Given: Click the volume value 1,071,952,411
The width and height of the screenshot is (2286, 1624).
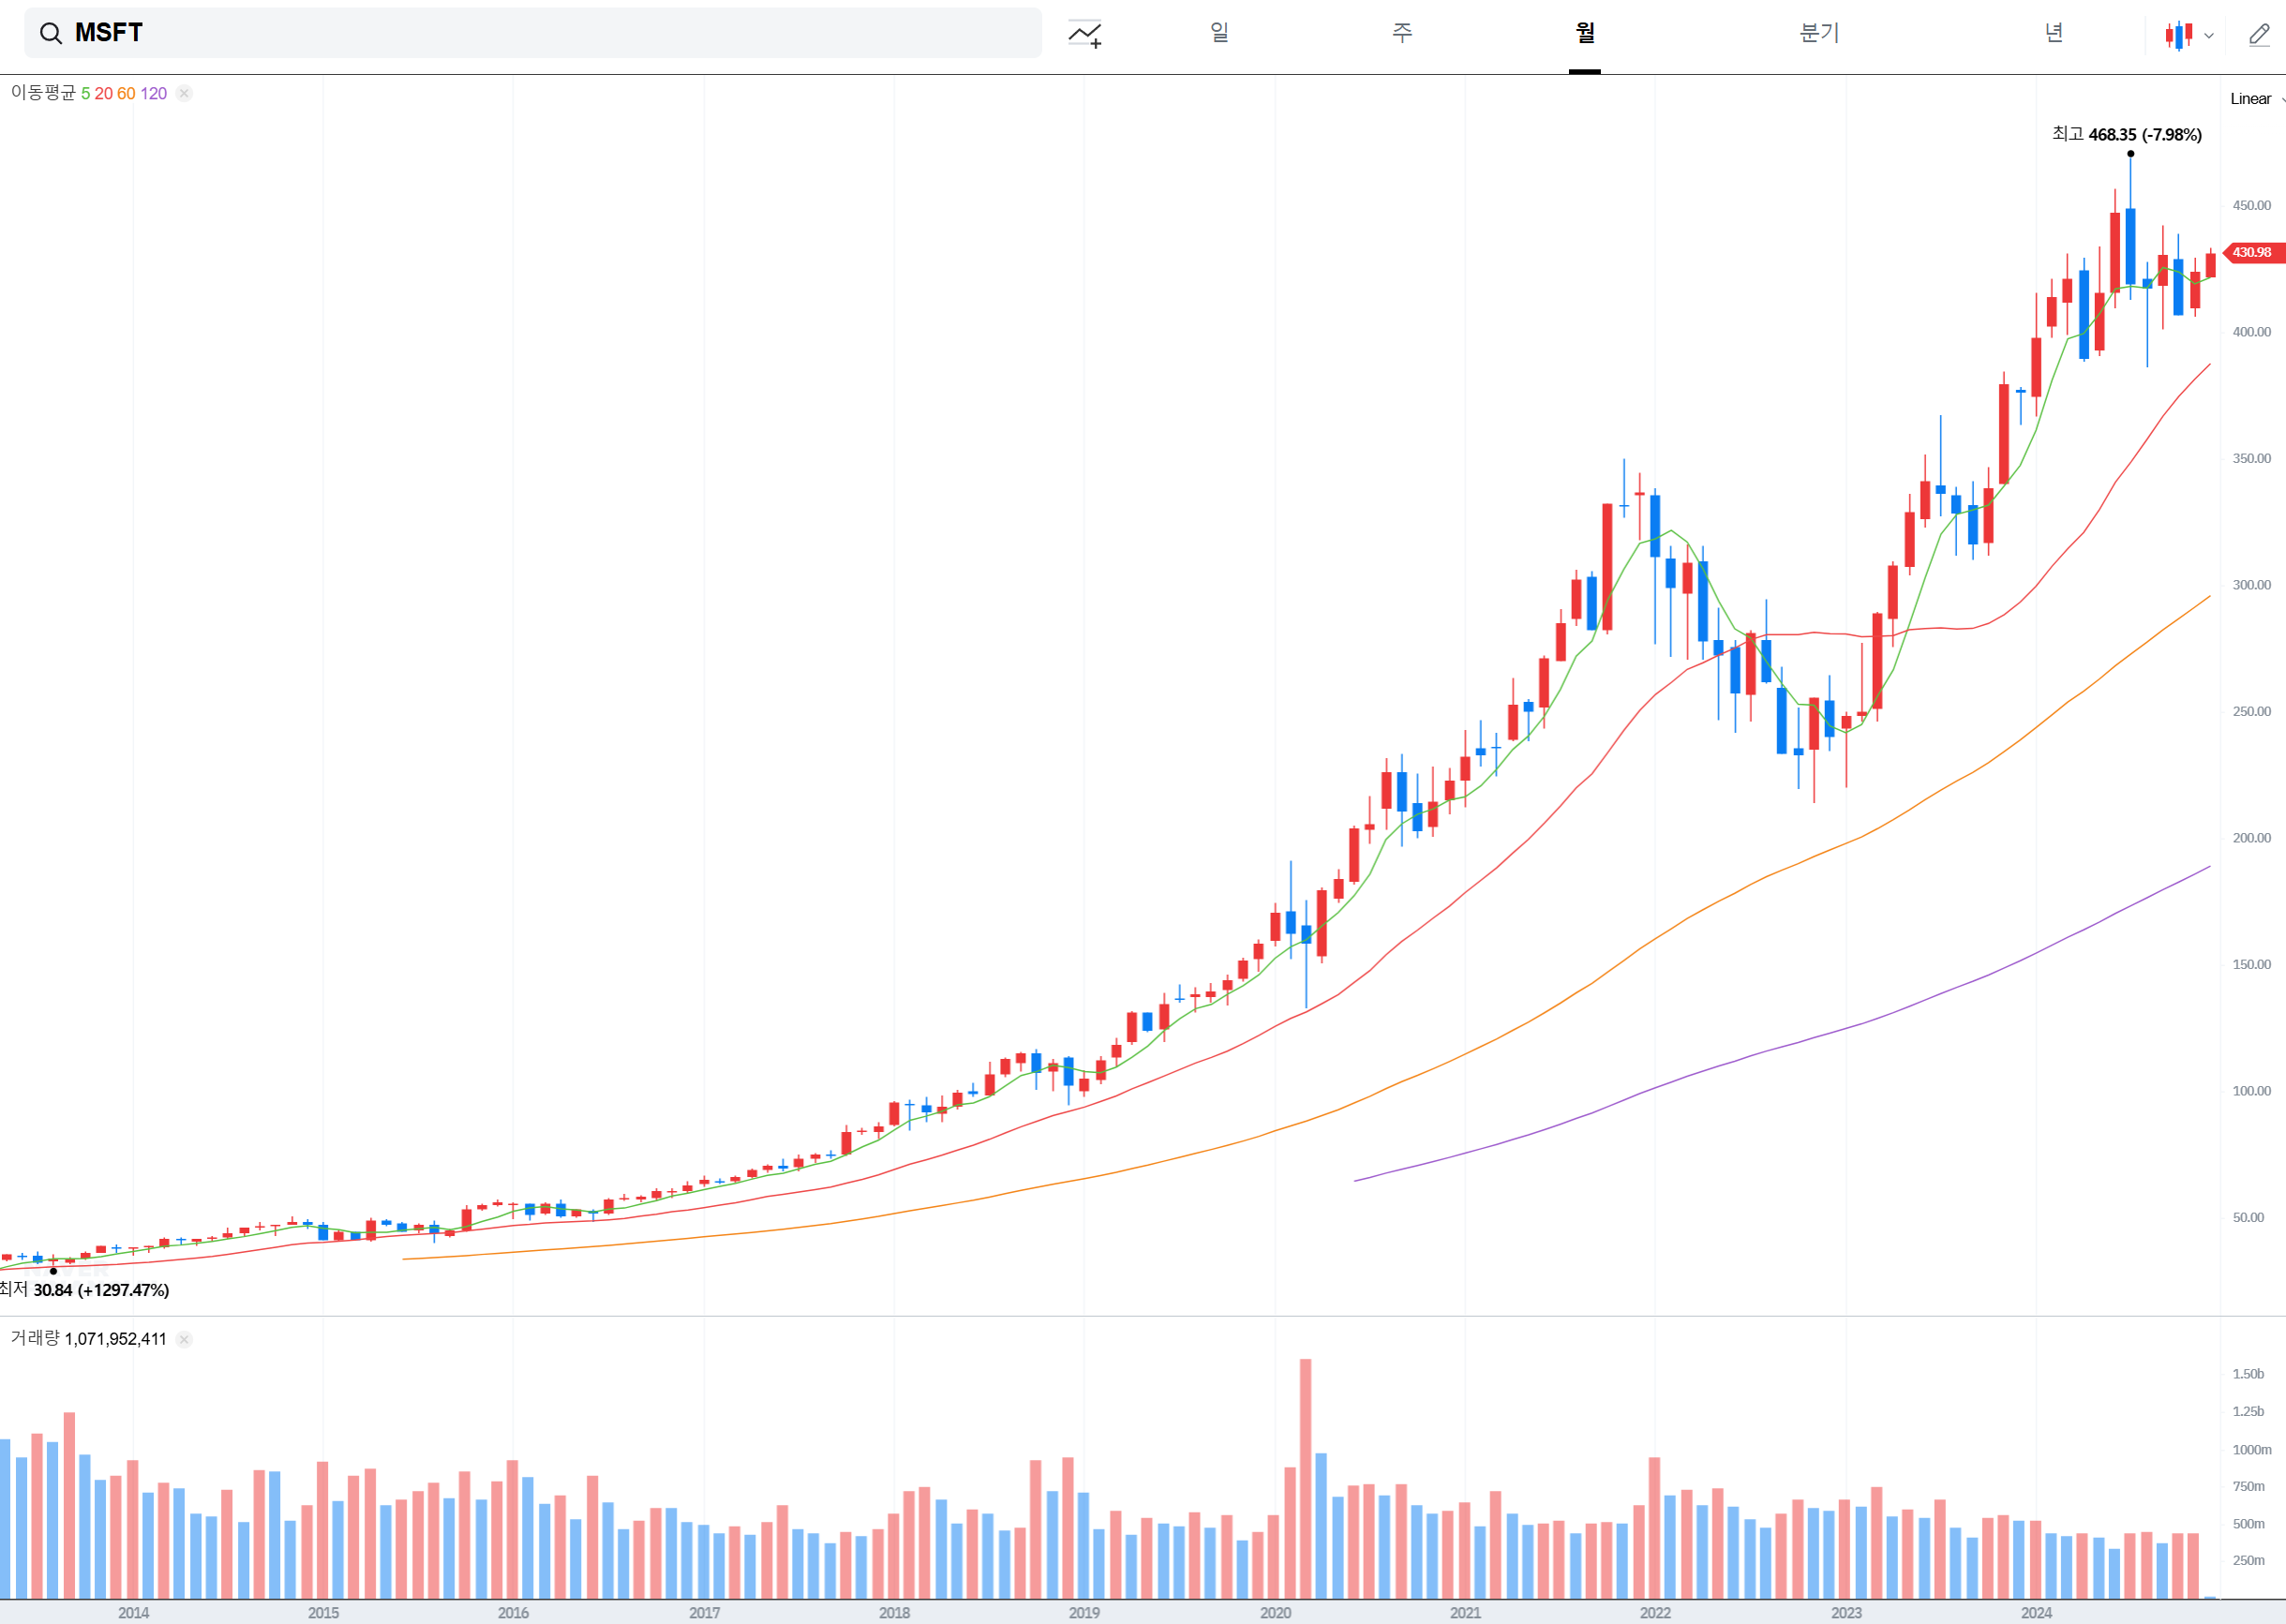Looking at the screenshot, I should pos(116,1339).
